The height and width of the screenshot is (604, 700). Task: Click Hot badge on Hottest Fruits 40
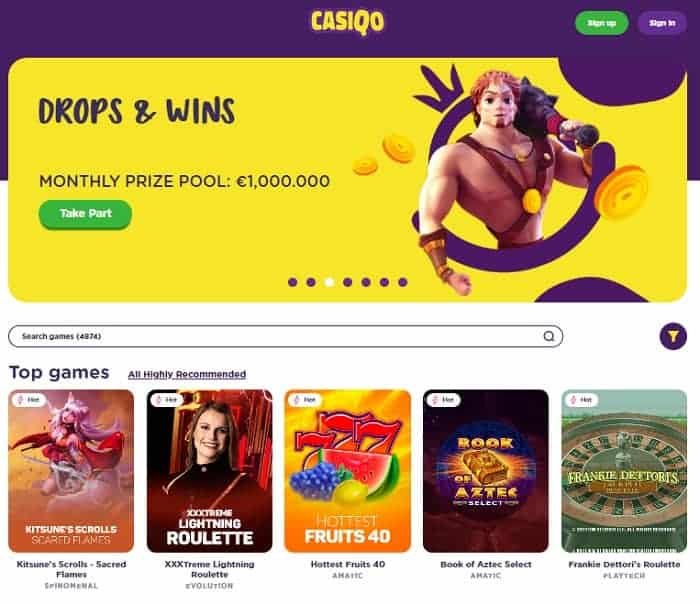[305, 400]
